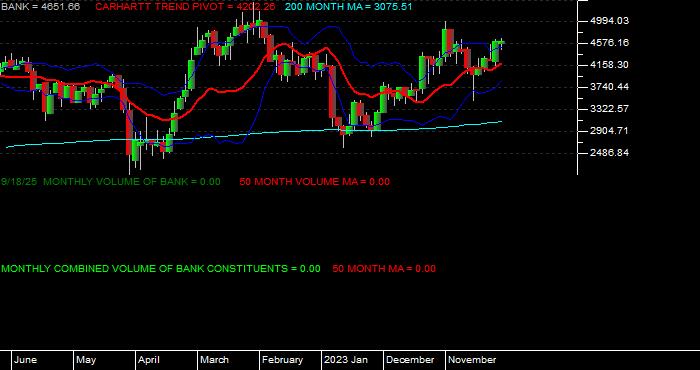Select the December marker on the time axis
The height and width of the screenshot is (370, 700).
(410, 360)
